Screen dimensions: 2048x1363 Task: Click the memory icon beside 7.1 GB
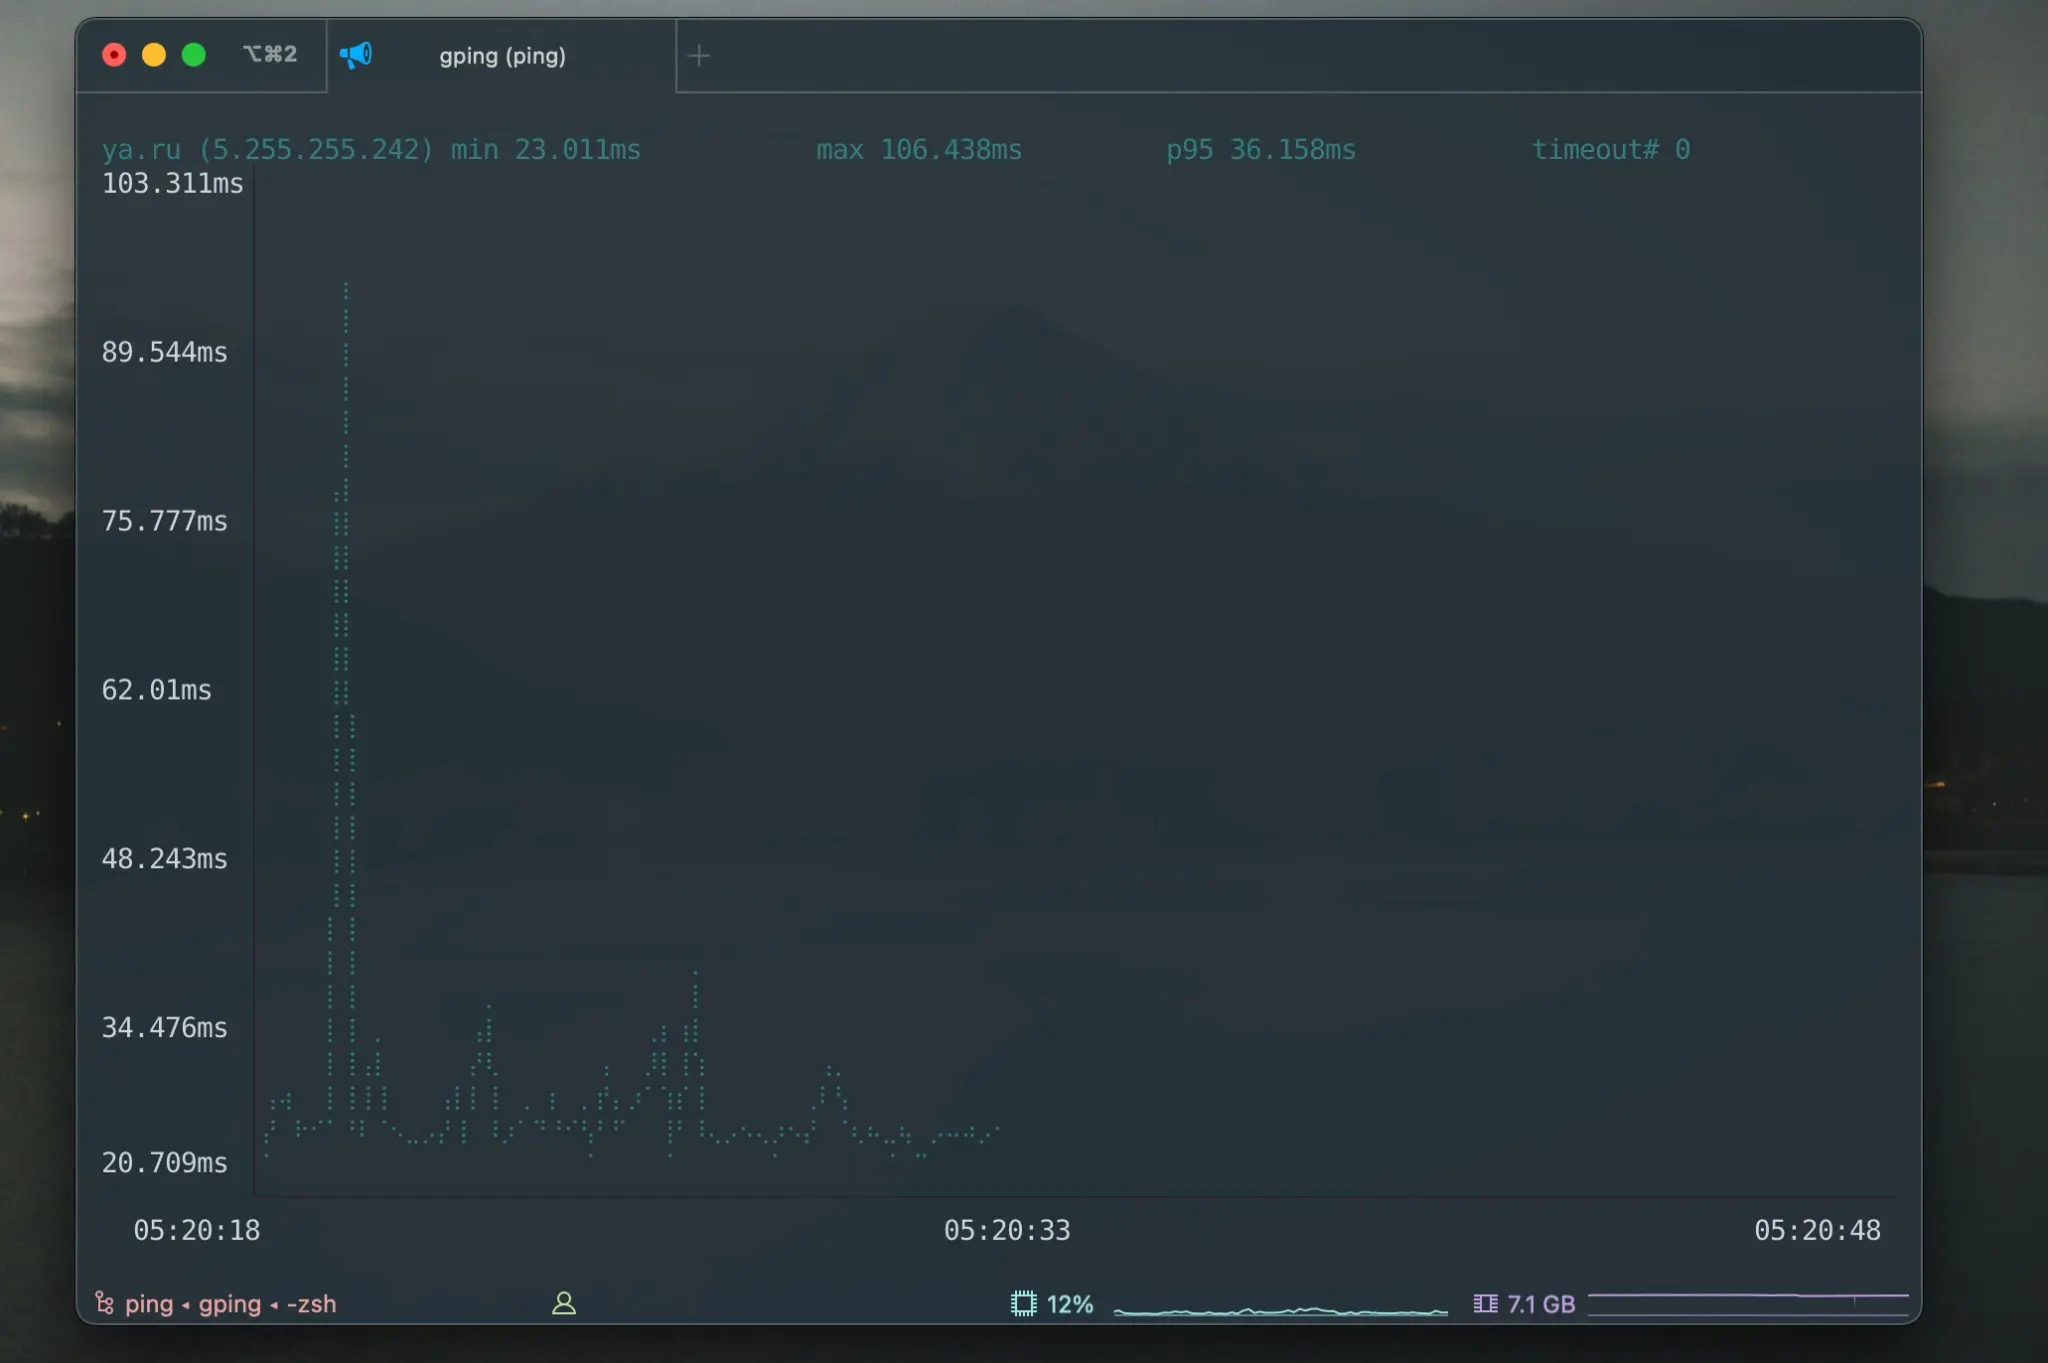pyautogui.click(x=1486, y=1304)
